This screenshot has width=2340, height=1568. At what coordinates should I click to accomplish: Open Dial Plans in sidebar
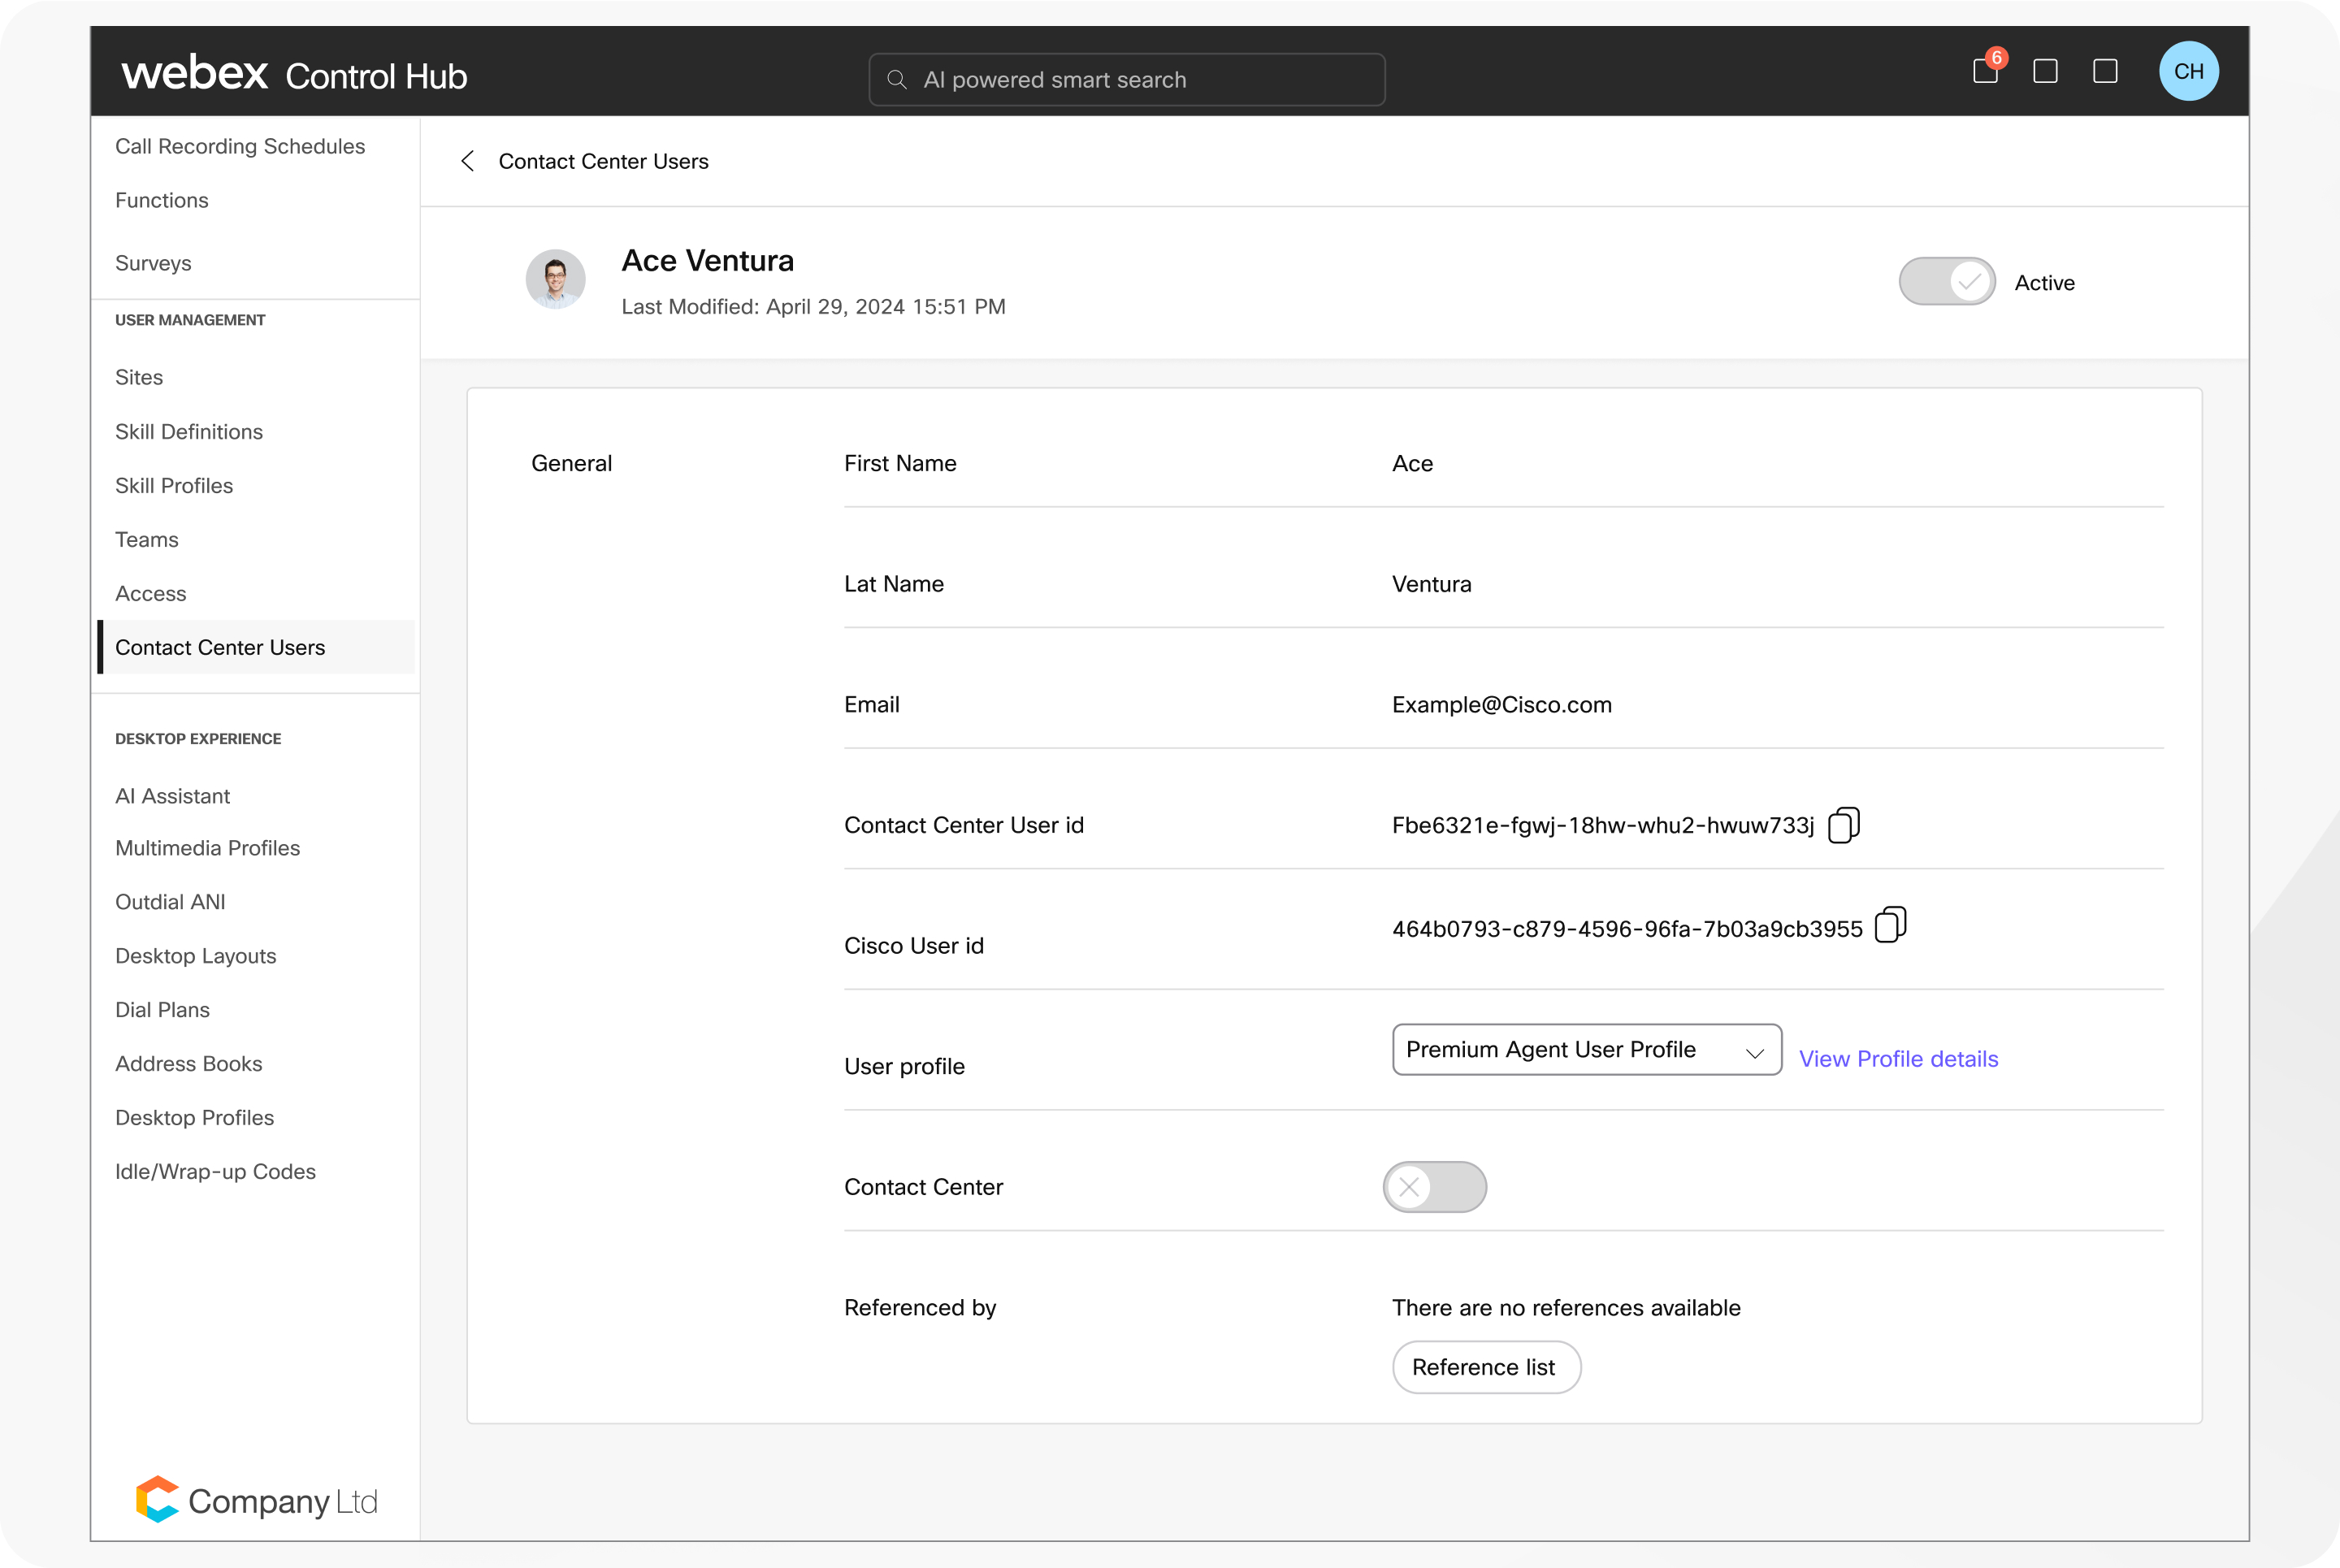(x=162, y=1010)
